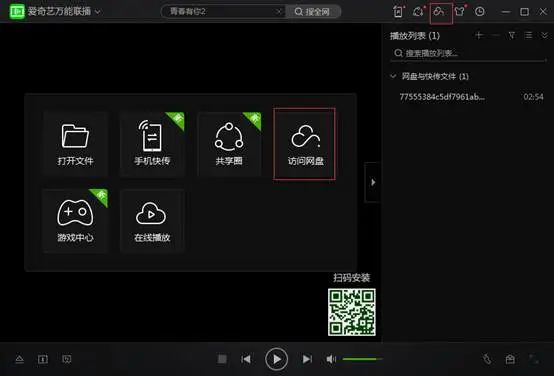Click the green volume slider
The width and height of the screenshot is (554, 376).
[x=362, y=359]
